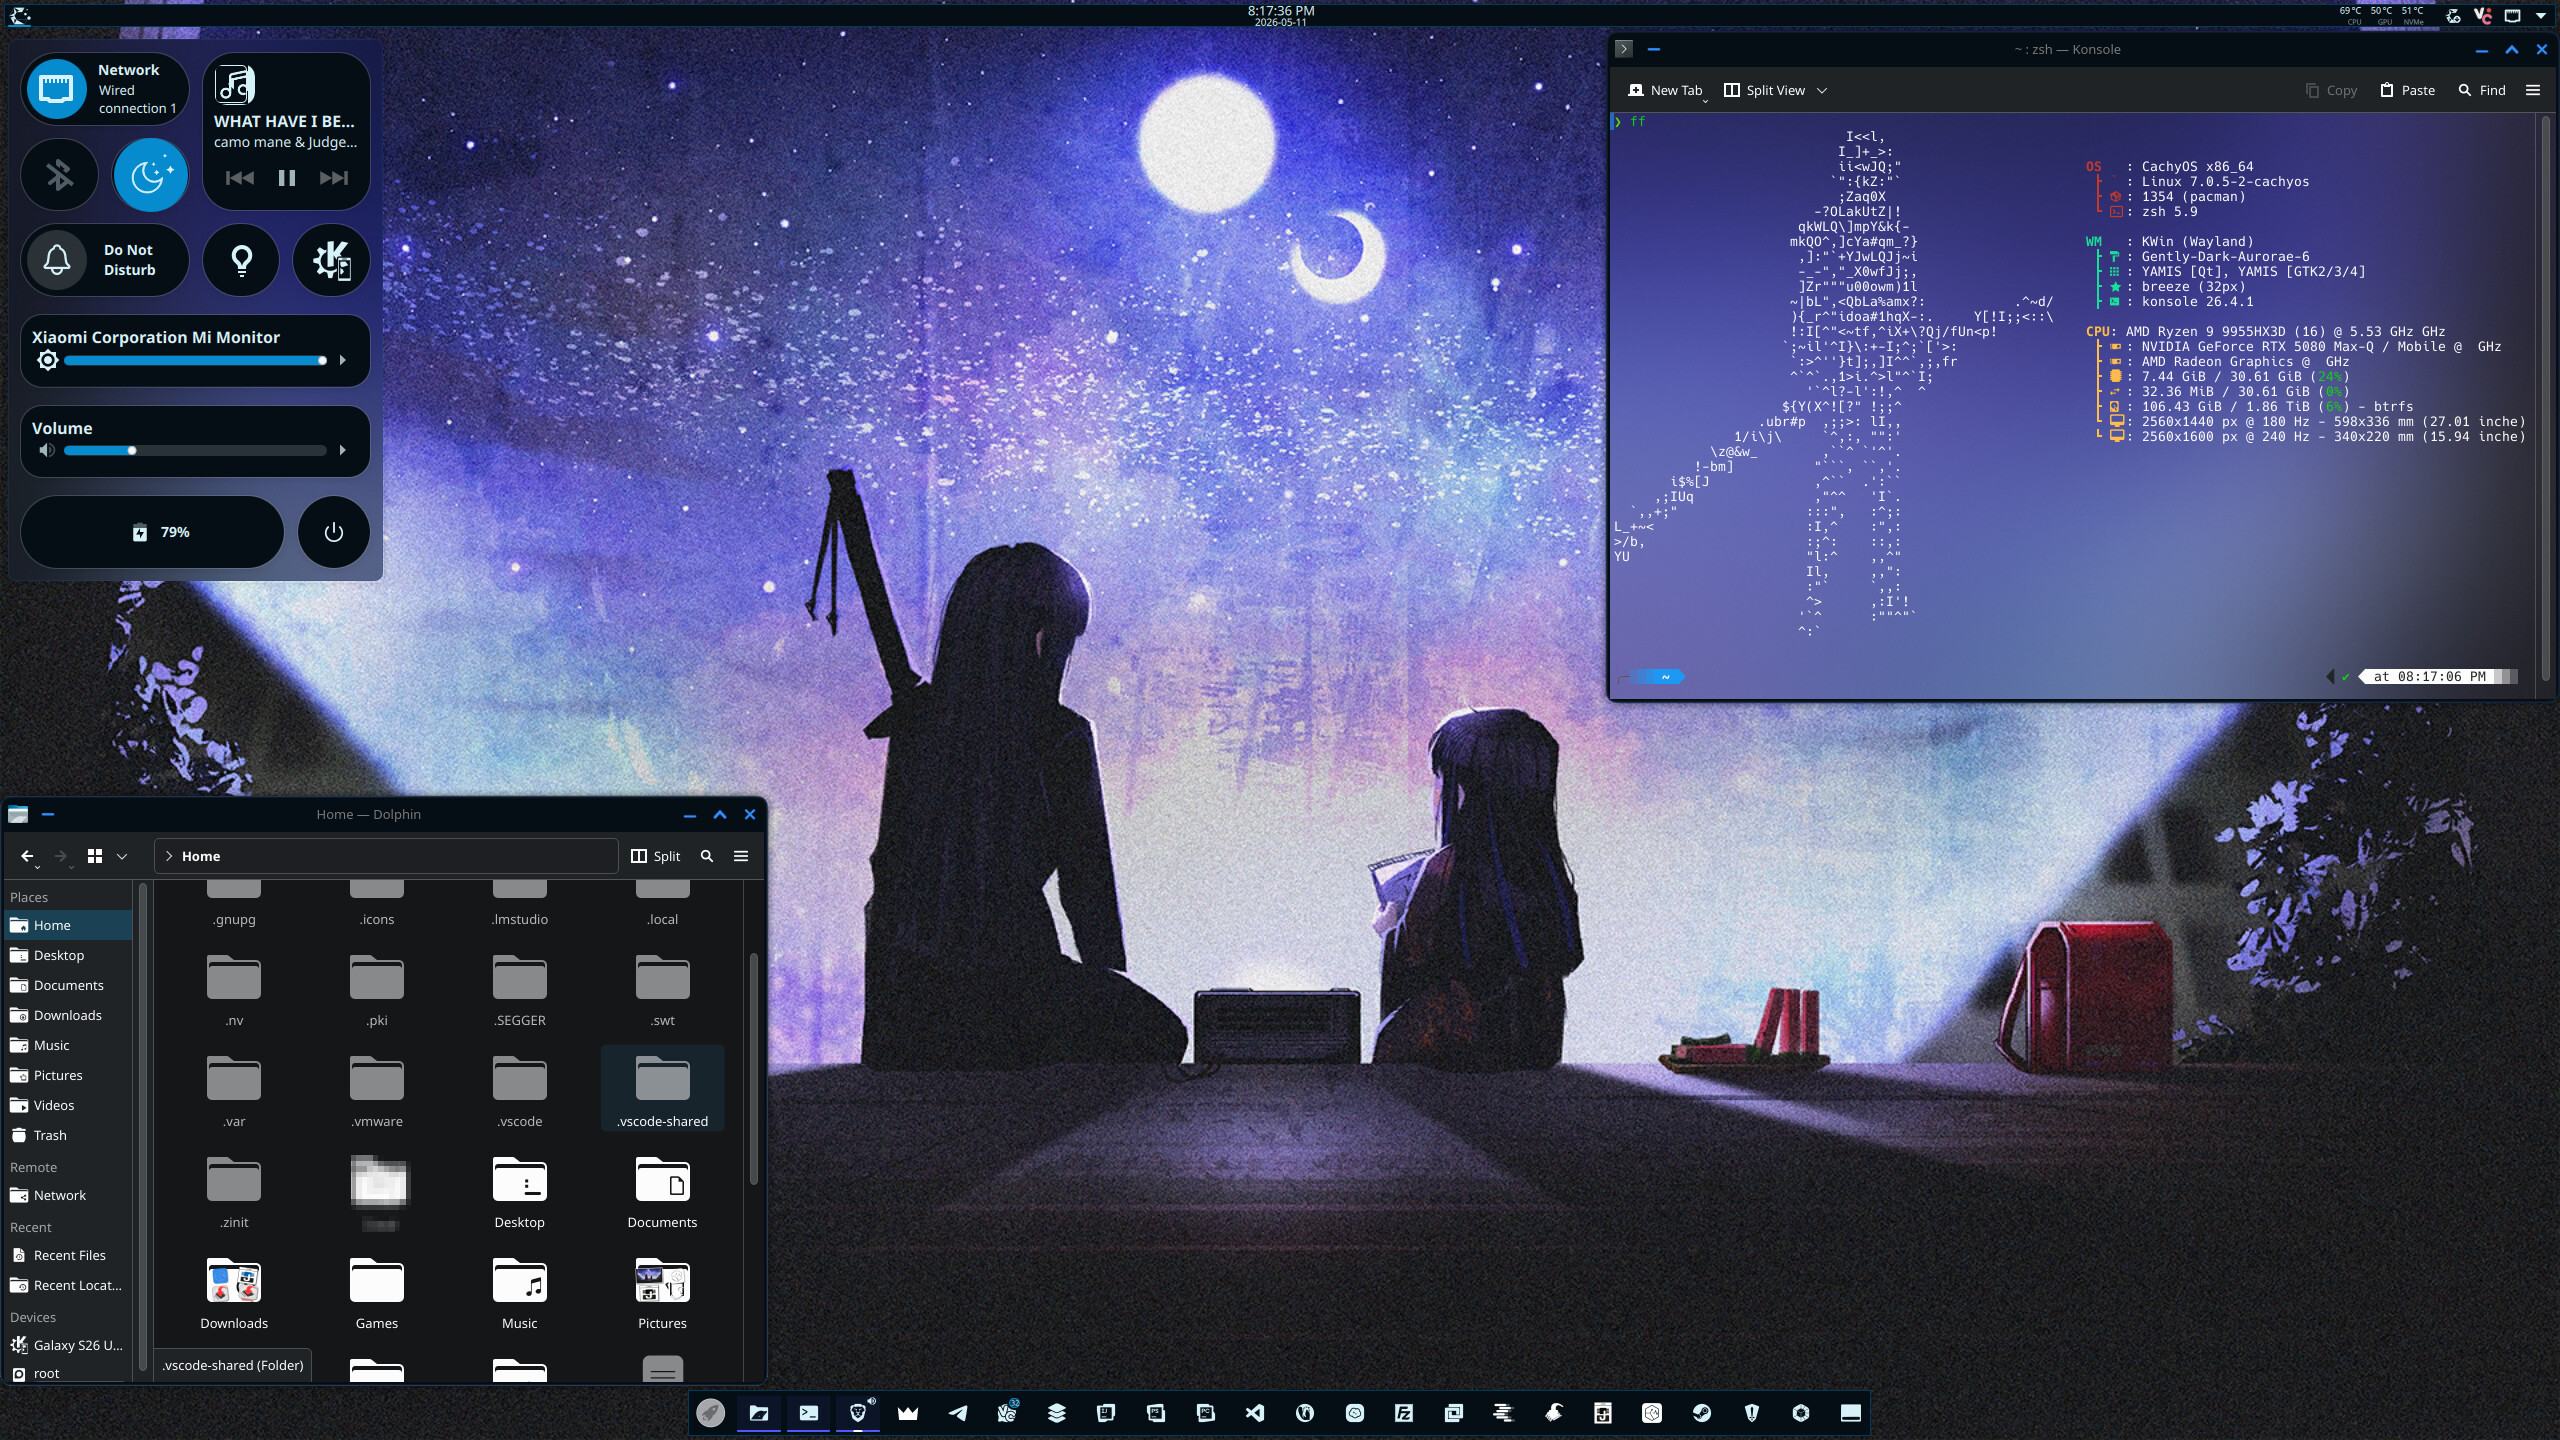
Task: Open Recent Files in the Dolphin sidebar
Action: coord(68,1255)
